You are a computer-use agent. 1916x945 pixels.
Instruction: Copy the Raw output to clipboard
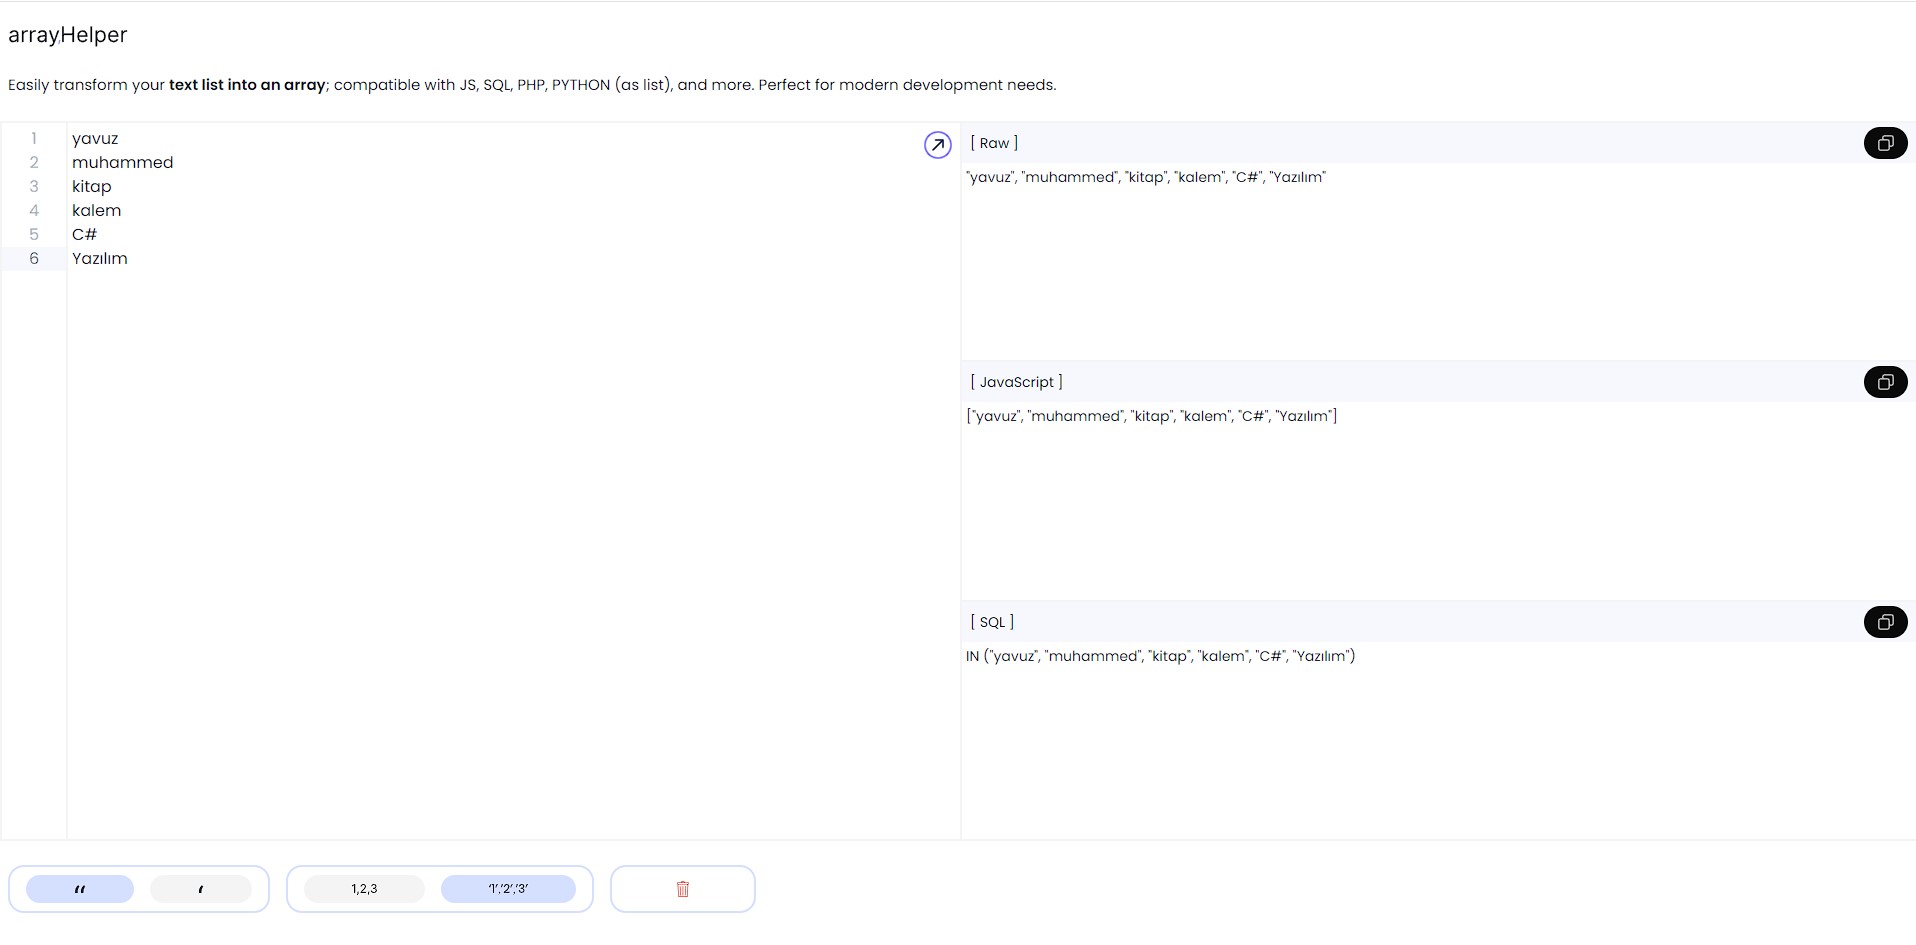[x=1884, y=143]
